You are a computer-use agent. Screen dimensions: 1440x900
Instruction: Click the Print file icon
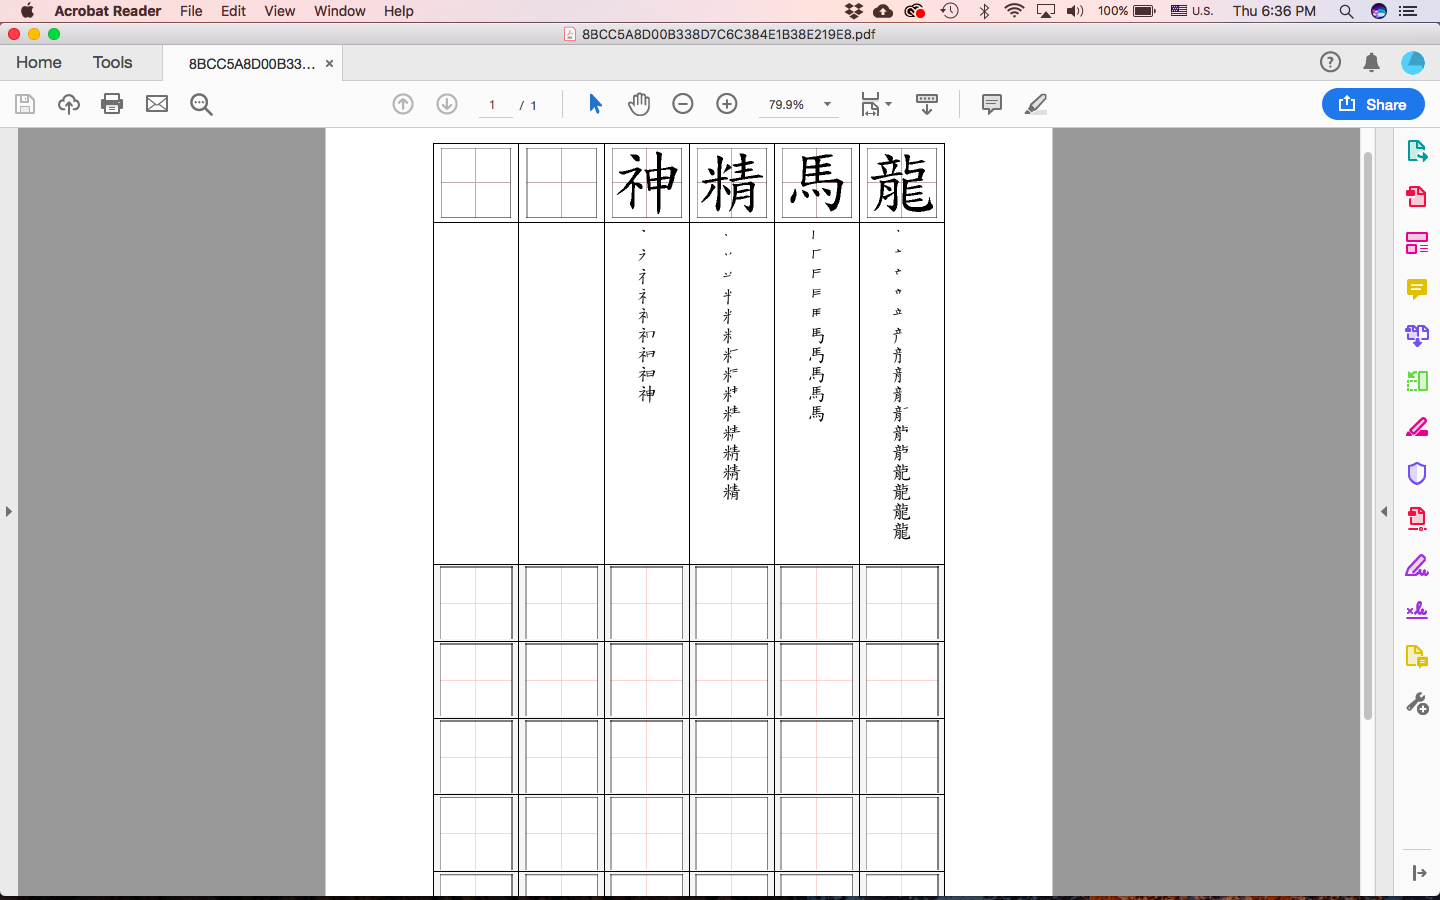click(x=112, y=104)
